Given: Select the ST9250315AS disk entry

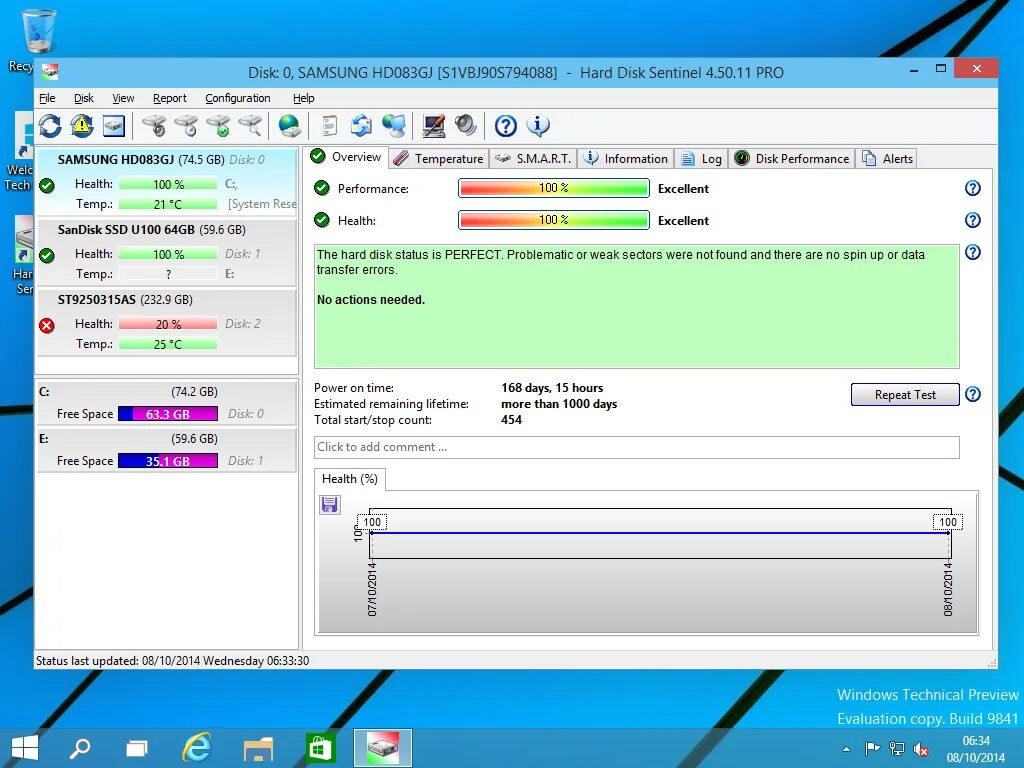Looking at the screenshot, I should (167, 323).
